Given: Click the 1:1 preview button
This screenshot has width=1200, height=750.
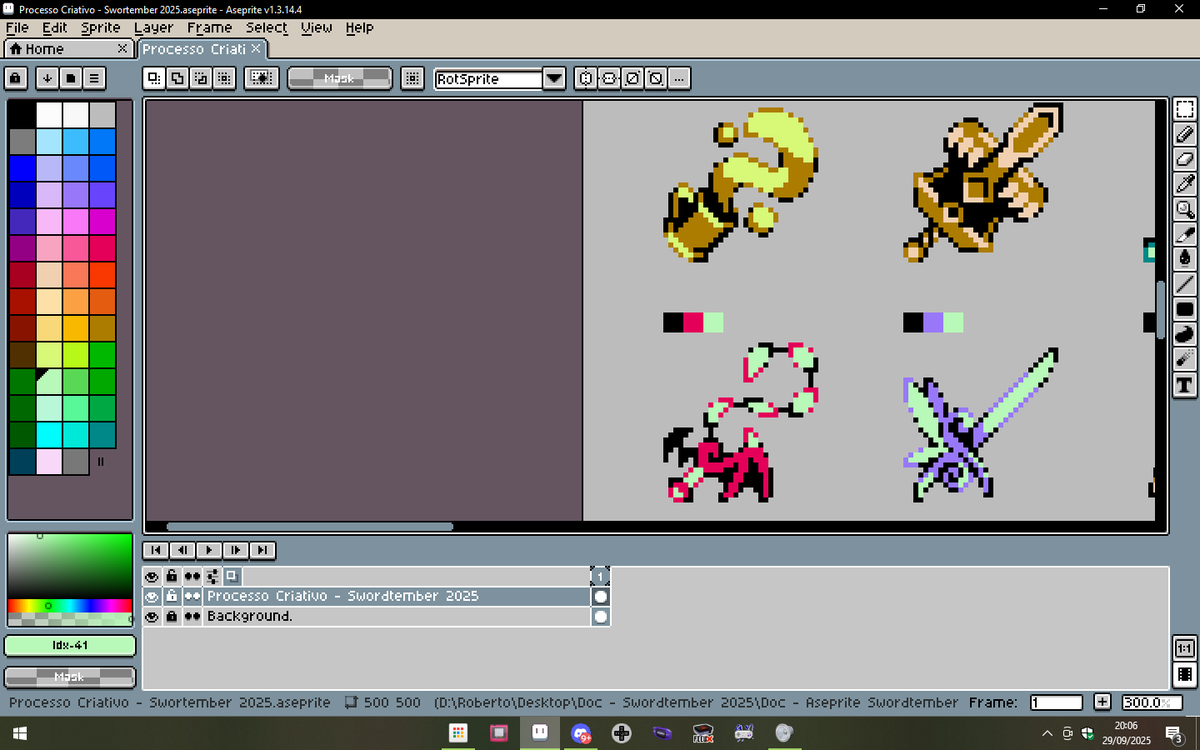Looking at the screenshot, I should click(1184, 648).
